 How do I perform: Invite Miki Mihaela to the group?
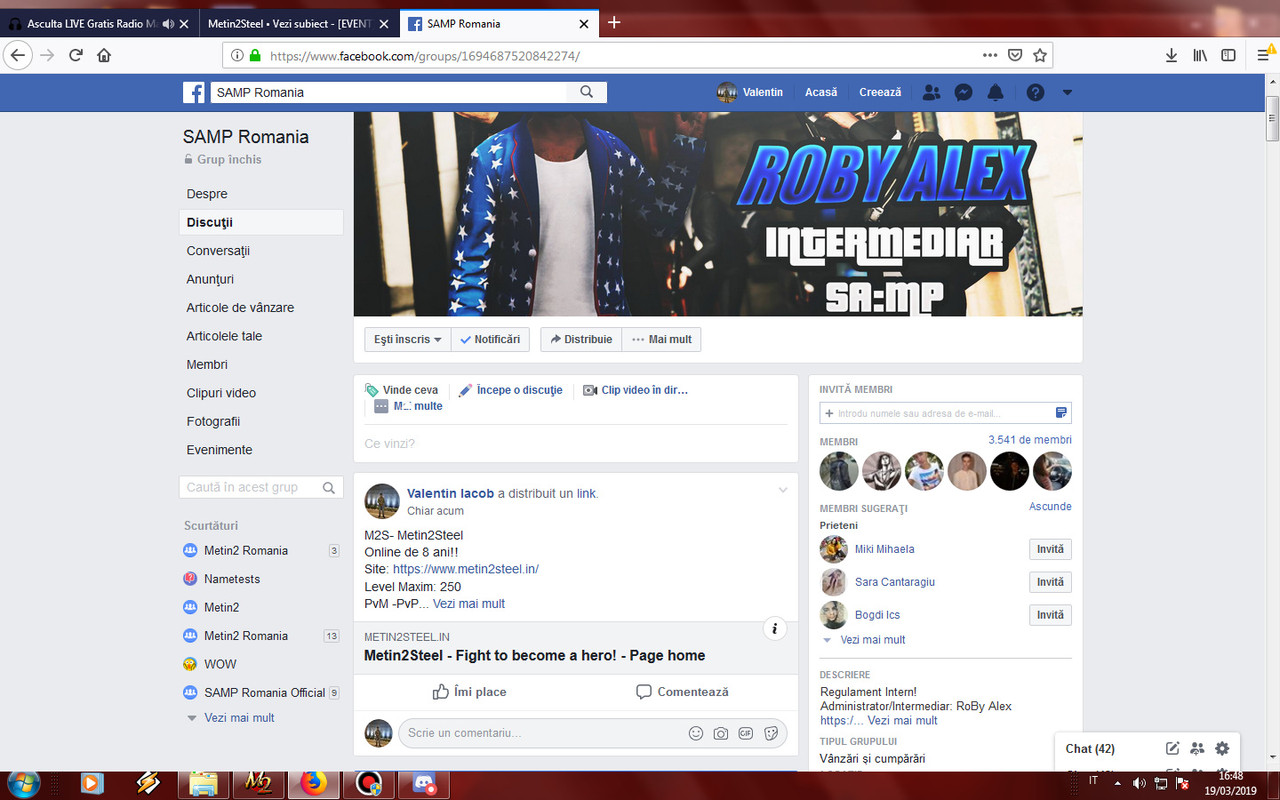tap(1050, 549)
